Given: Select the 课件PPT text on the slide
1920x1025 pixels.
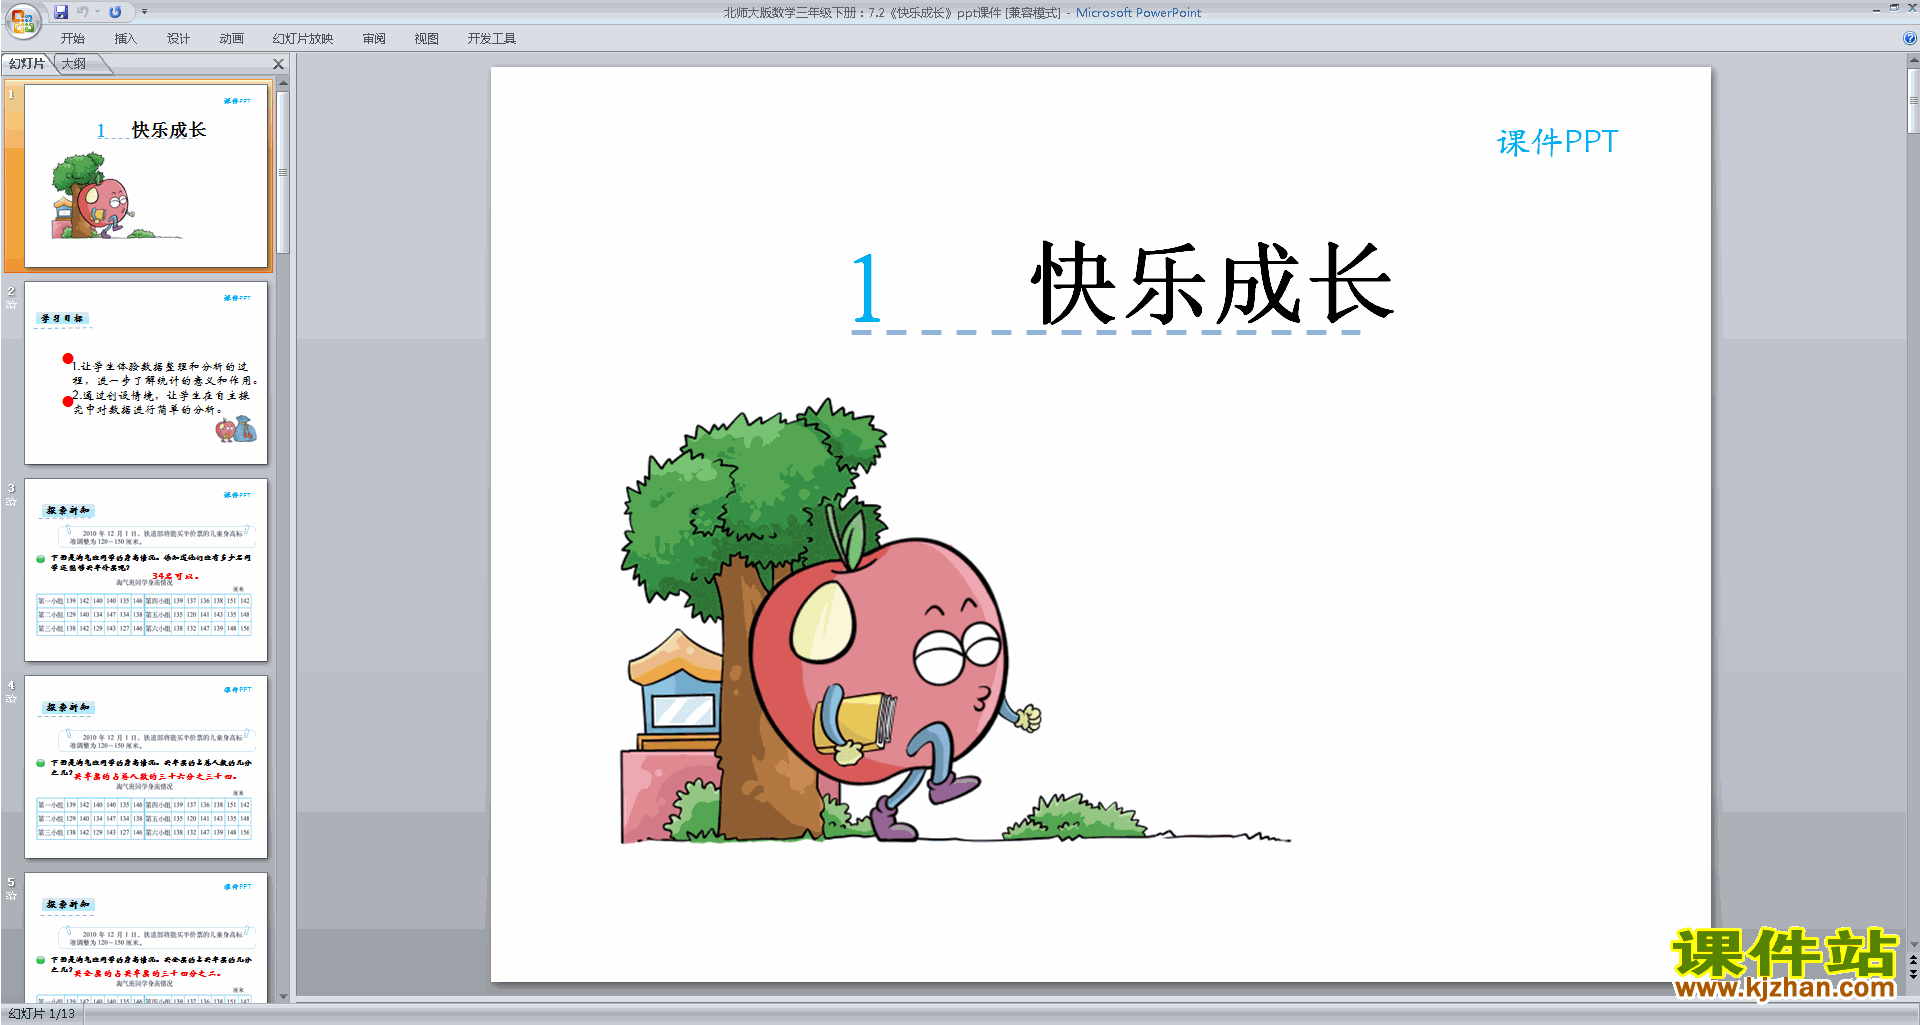Looking at the screenshot, I should 1557,142.
